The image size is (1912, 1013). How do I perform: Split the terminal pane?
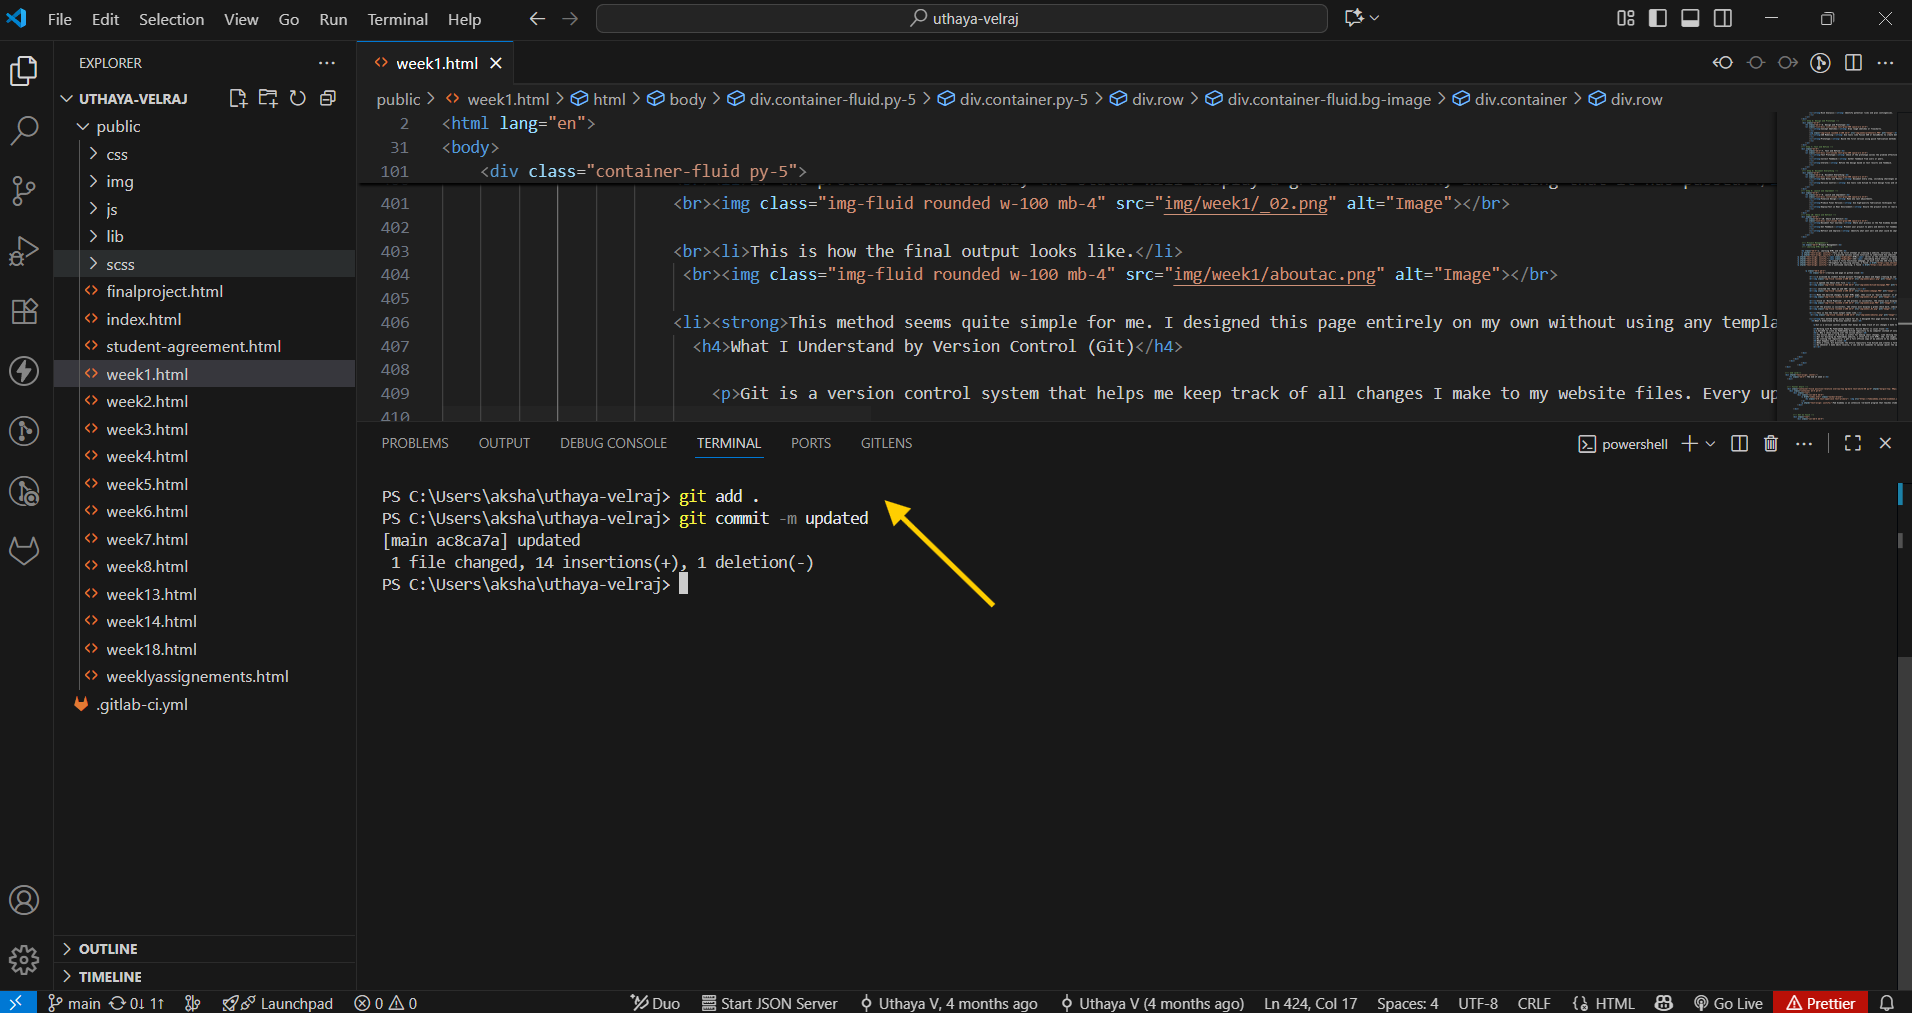(x=1739, y=443)
